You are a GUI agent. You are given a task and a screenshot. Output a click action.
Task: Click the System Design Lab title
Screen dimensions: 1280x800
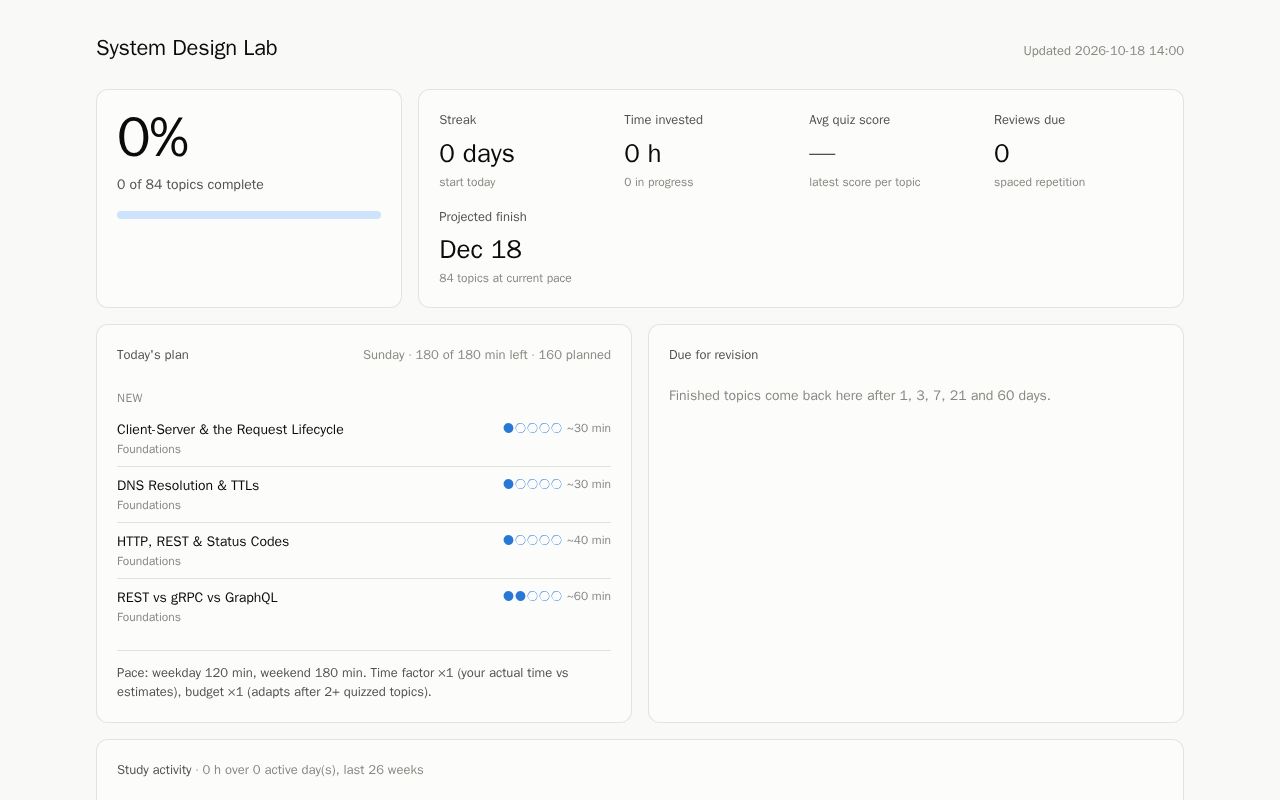click(x=187, y=48)
